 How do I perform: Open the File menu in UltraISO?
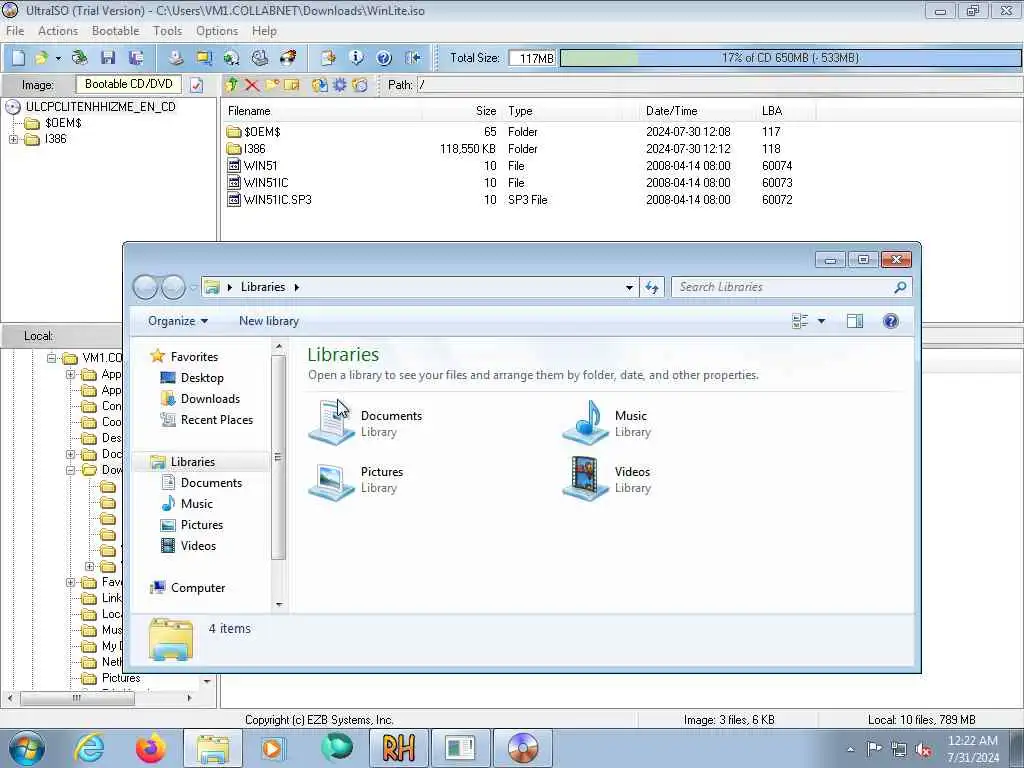15,31
